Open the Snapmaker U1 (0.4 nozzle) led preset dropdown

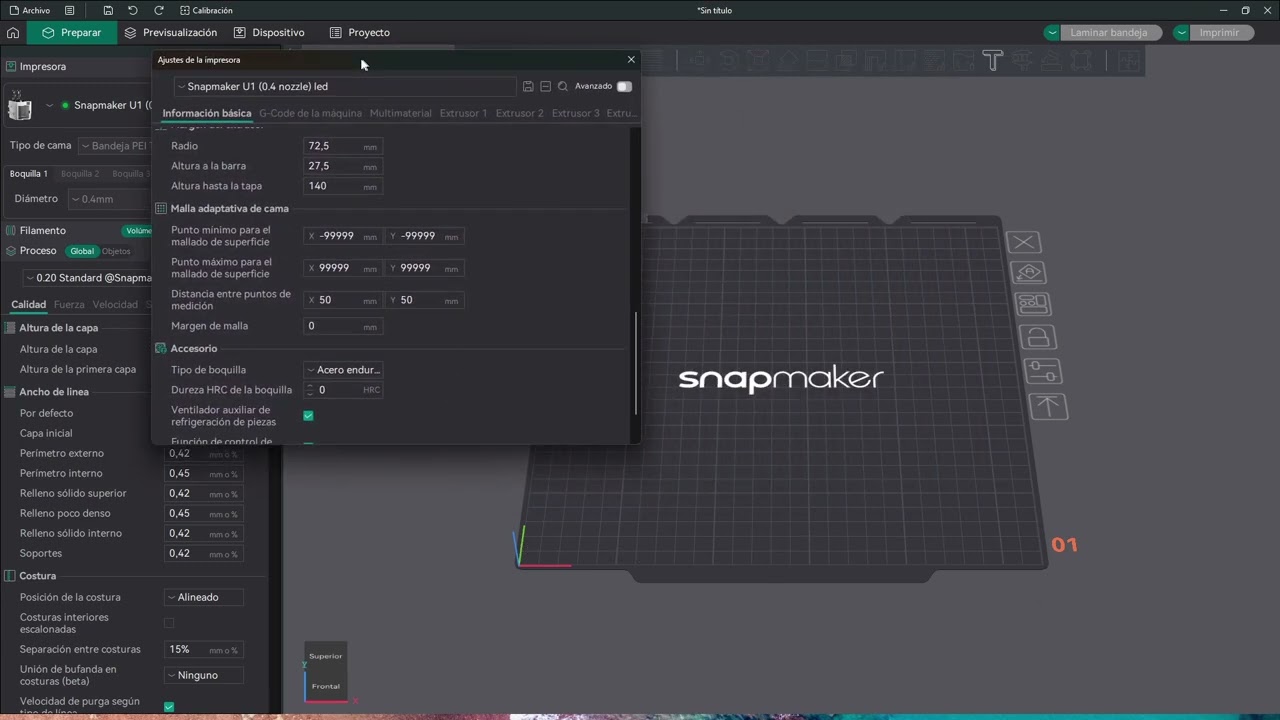(x=345, y=86)
